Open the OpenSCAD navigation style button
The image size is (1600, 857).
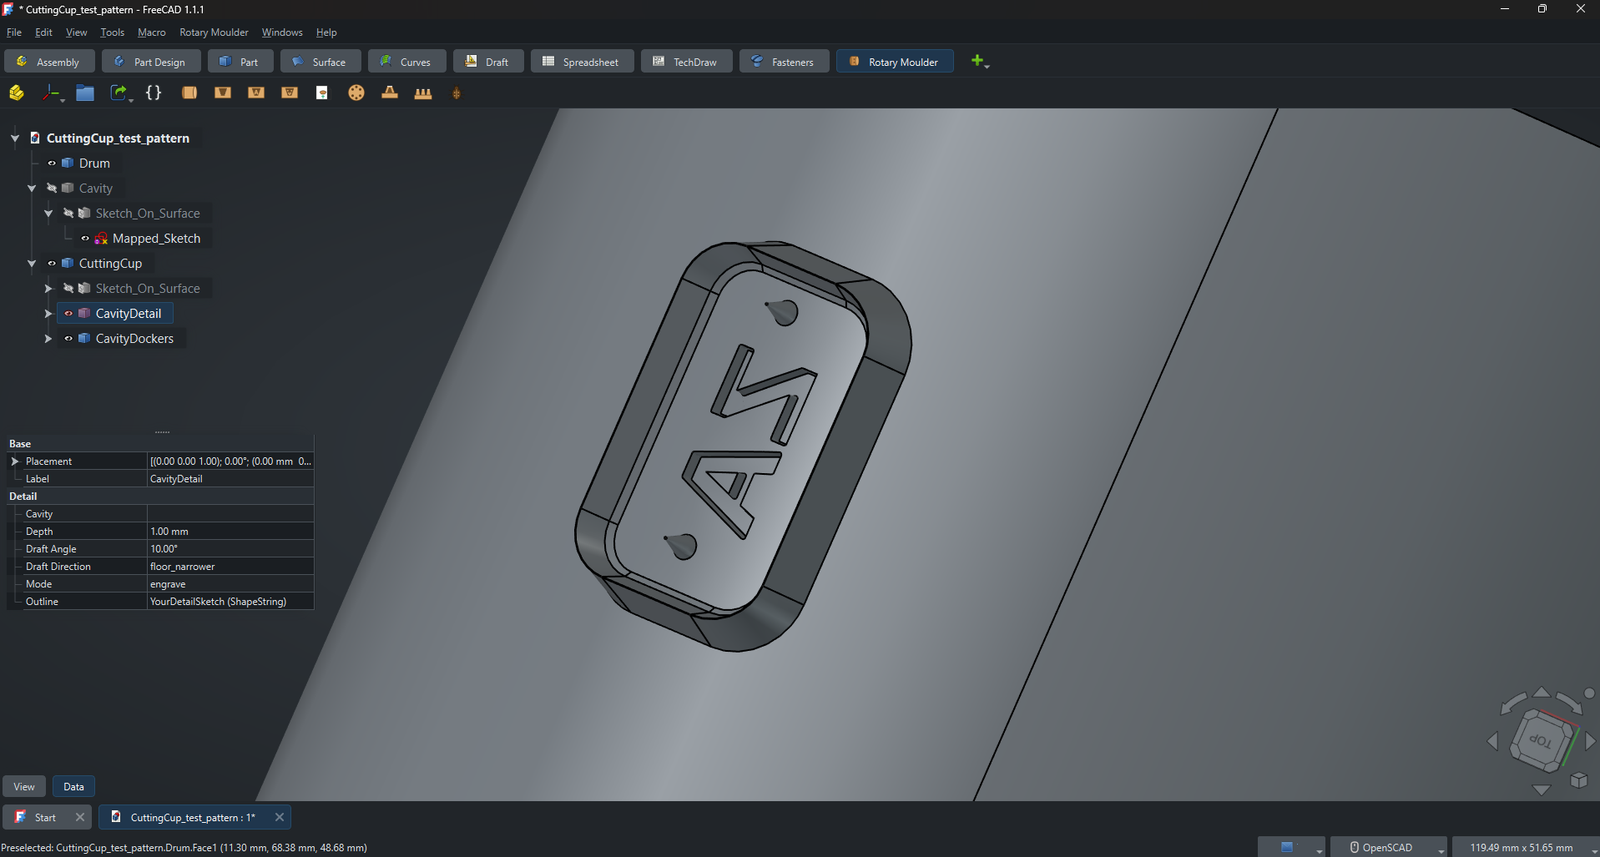(x=1388, y=847)
